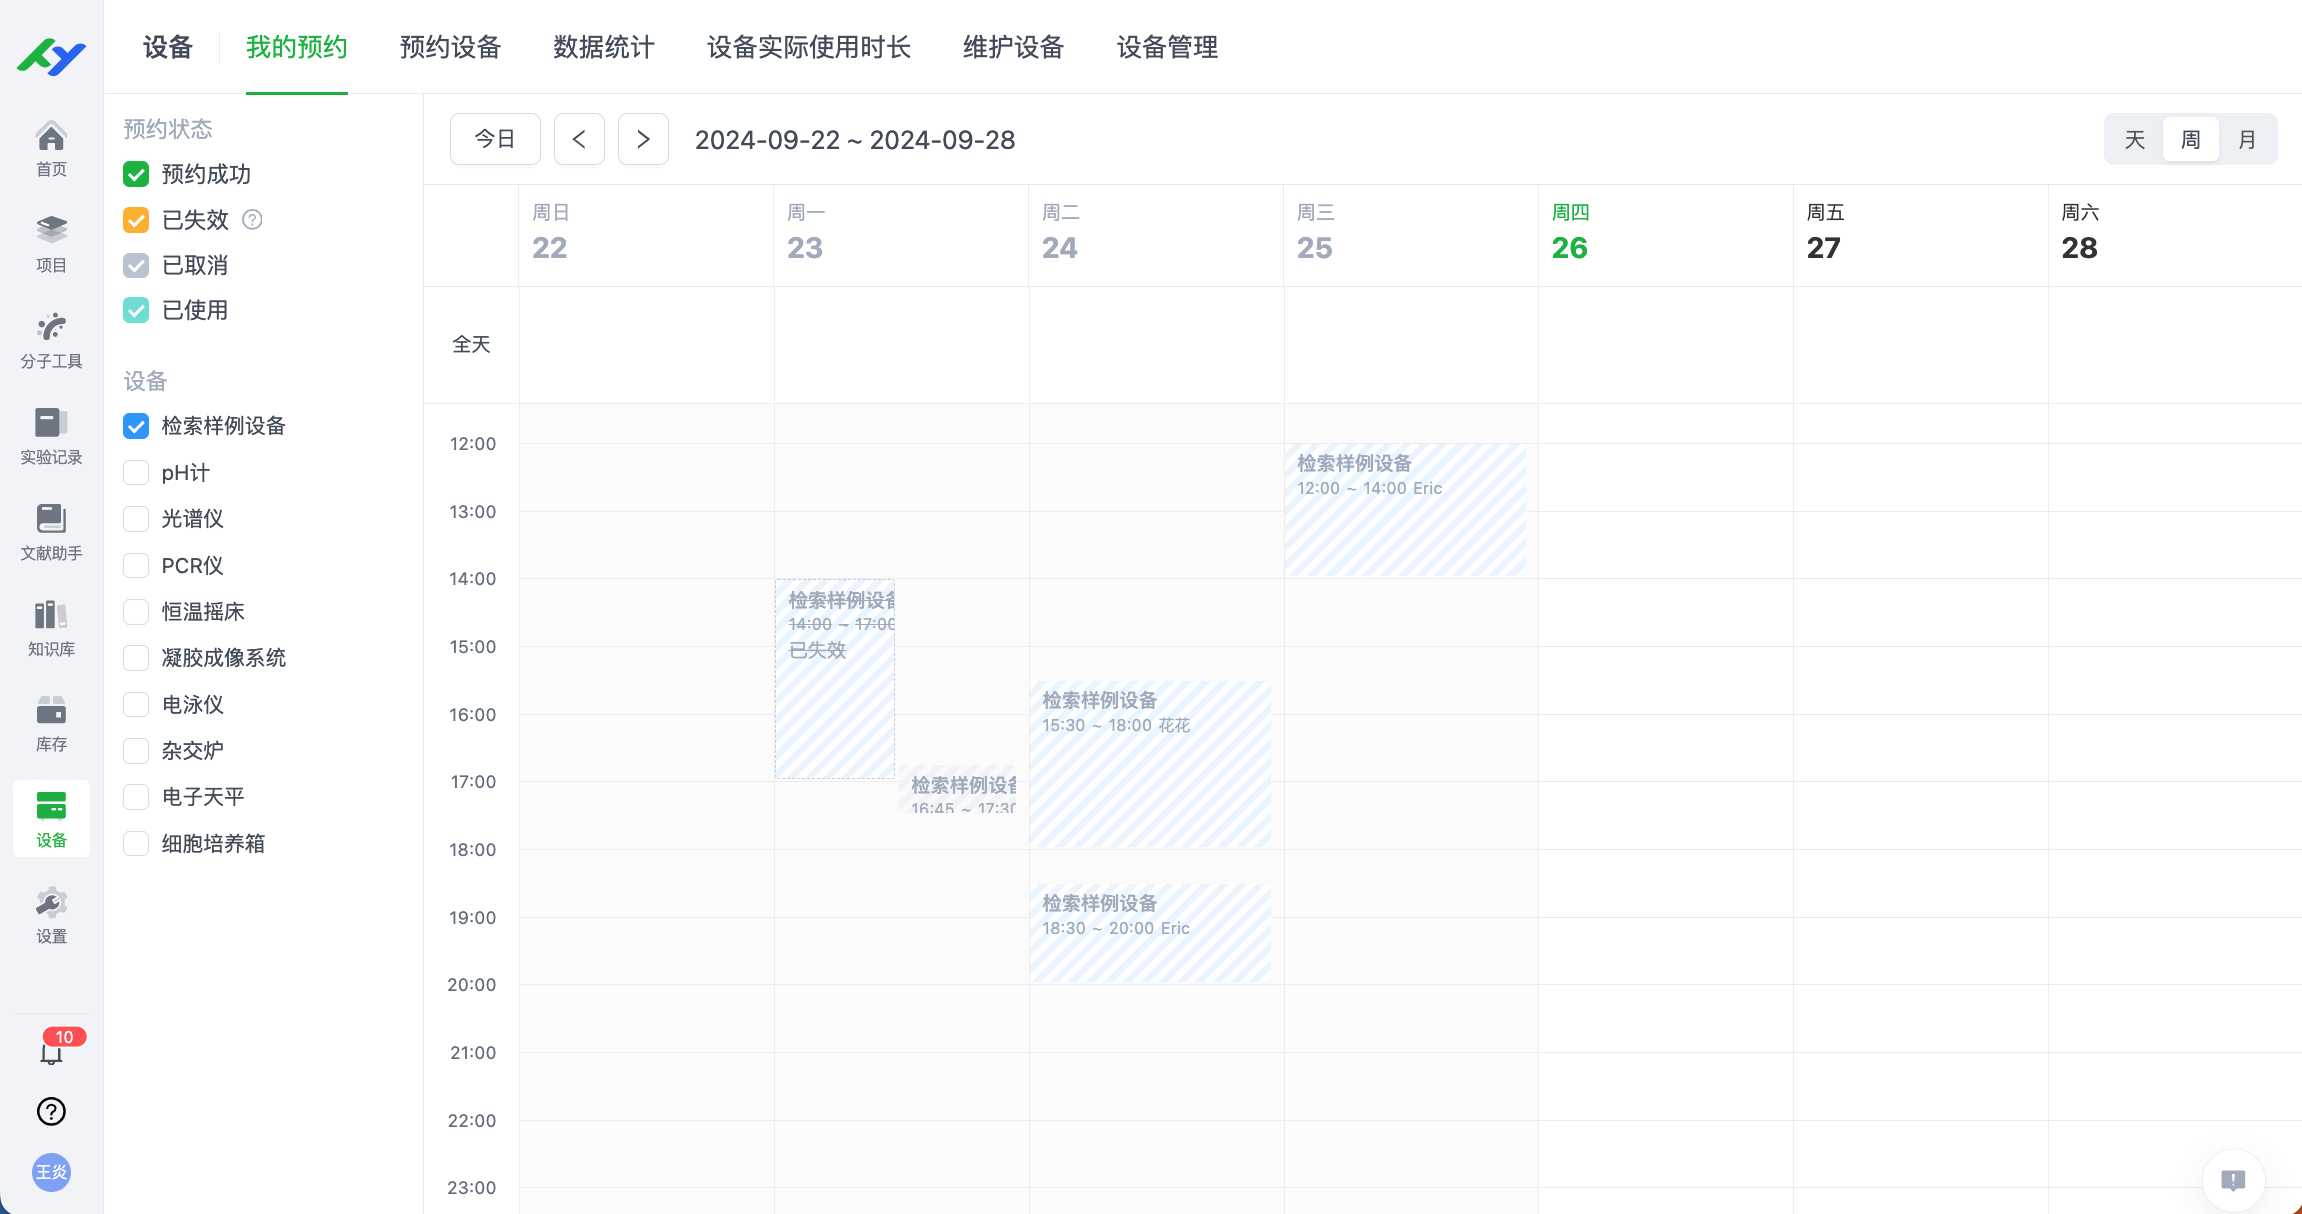Go to previous week with left chevron
The height and width of the screenshot is (1214, 2302).
579,139
